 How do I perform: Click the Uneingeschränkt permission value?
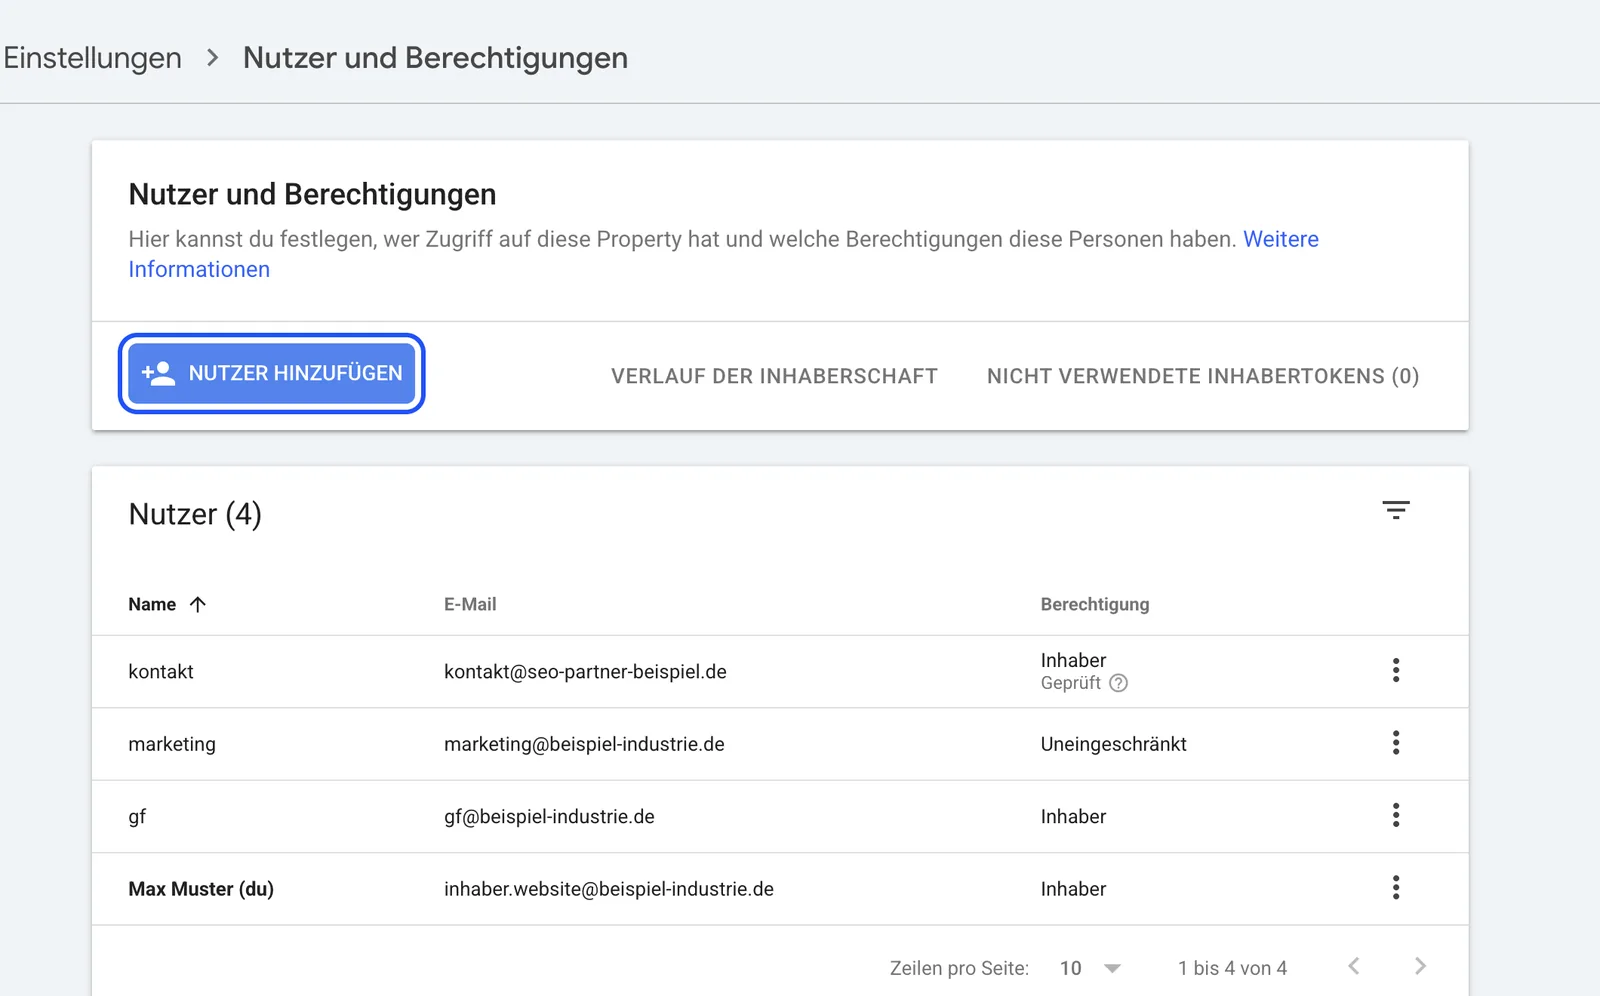[1113, 744]
